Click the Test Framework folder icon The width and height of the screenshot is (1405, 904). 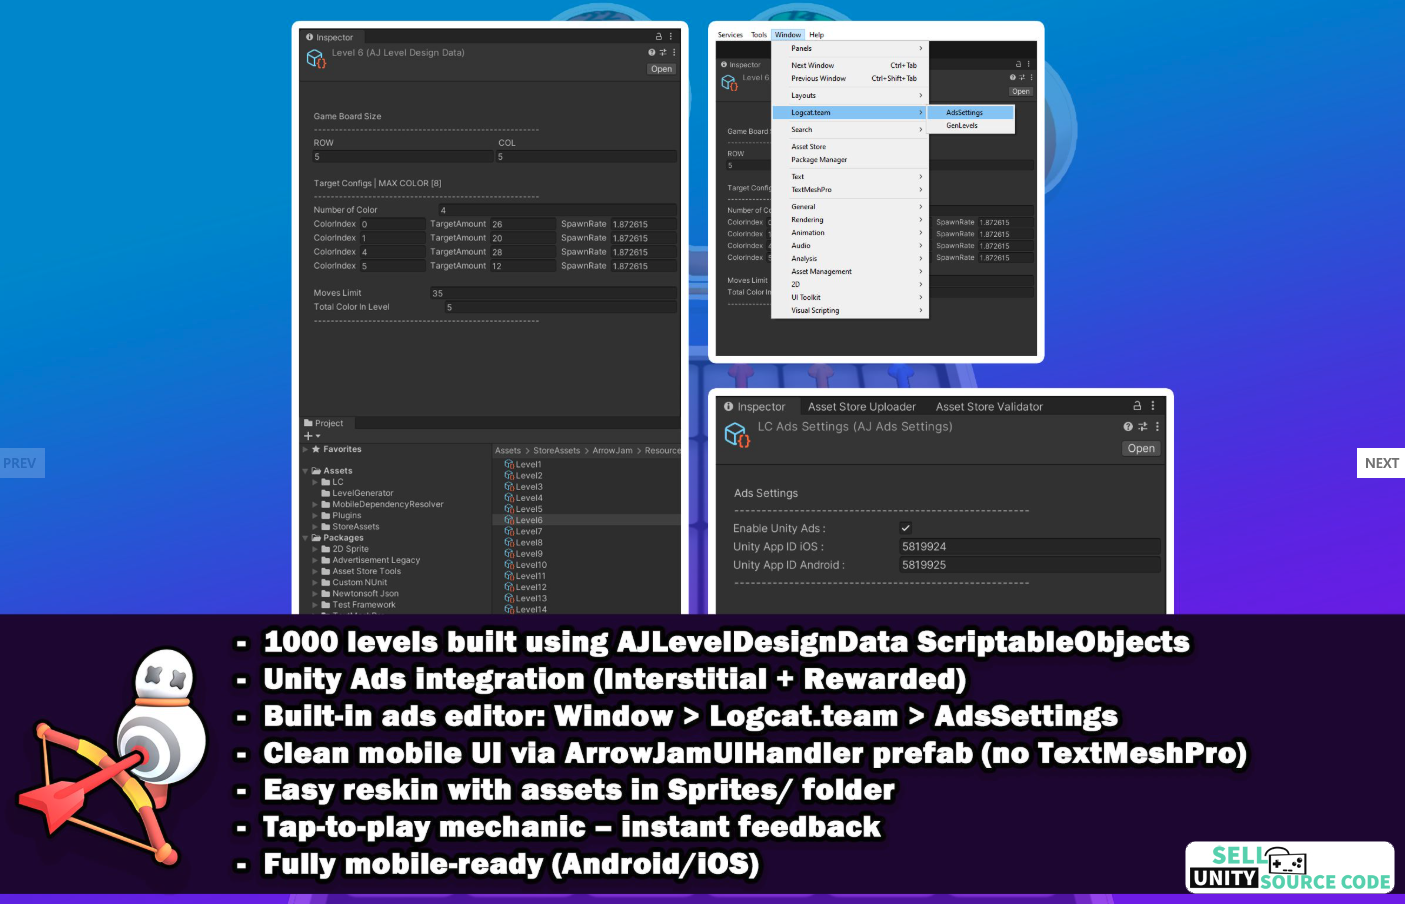tap(326, 605)
